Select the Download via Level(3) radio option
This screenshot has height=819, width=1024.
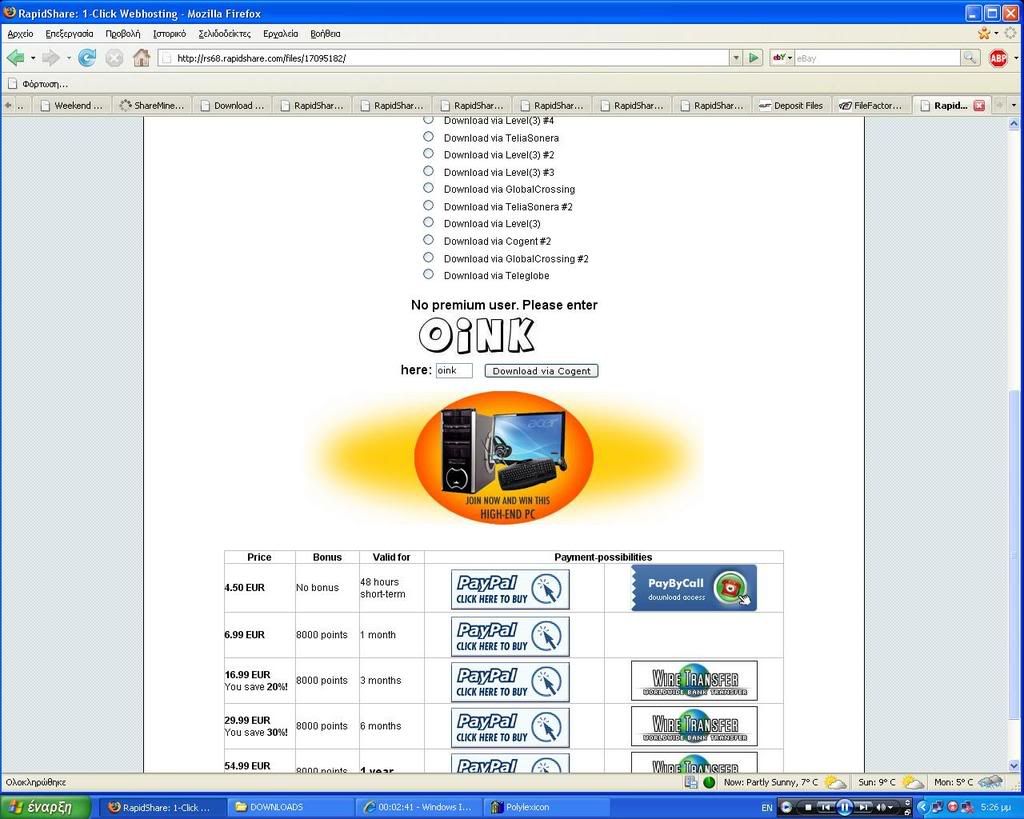pos(428,223)
